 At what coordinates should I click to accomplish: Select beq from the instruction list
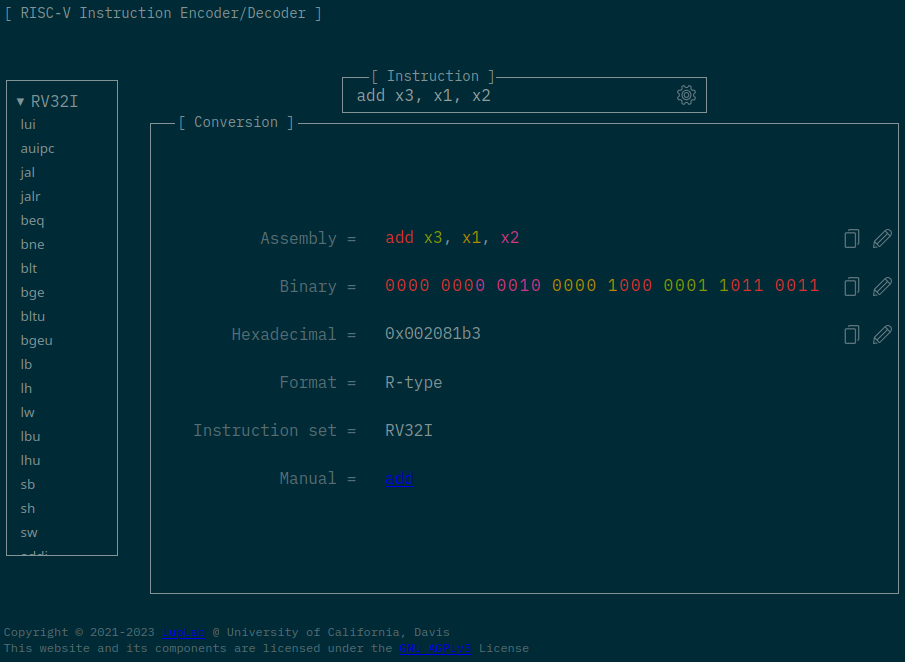(32, 220)
